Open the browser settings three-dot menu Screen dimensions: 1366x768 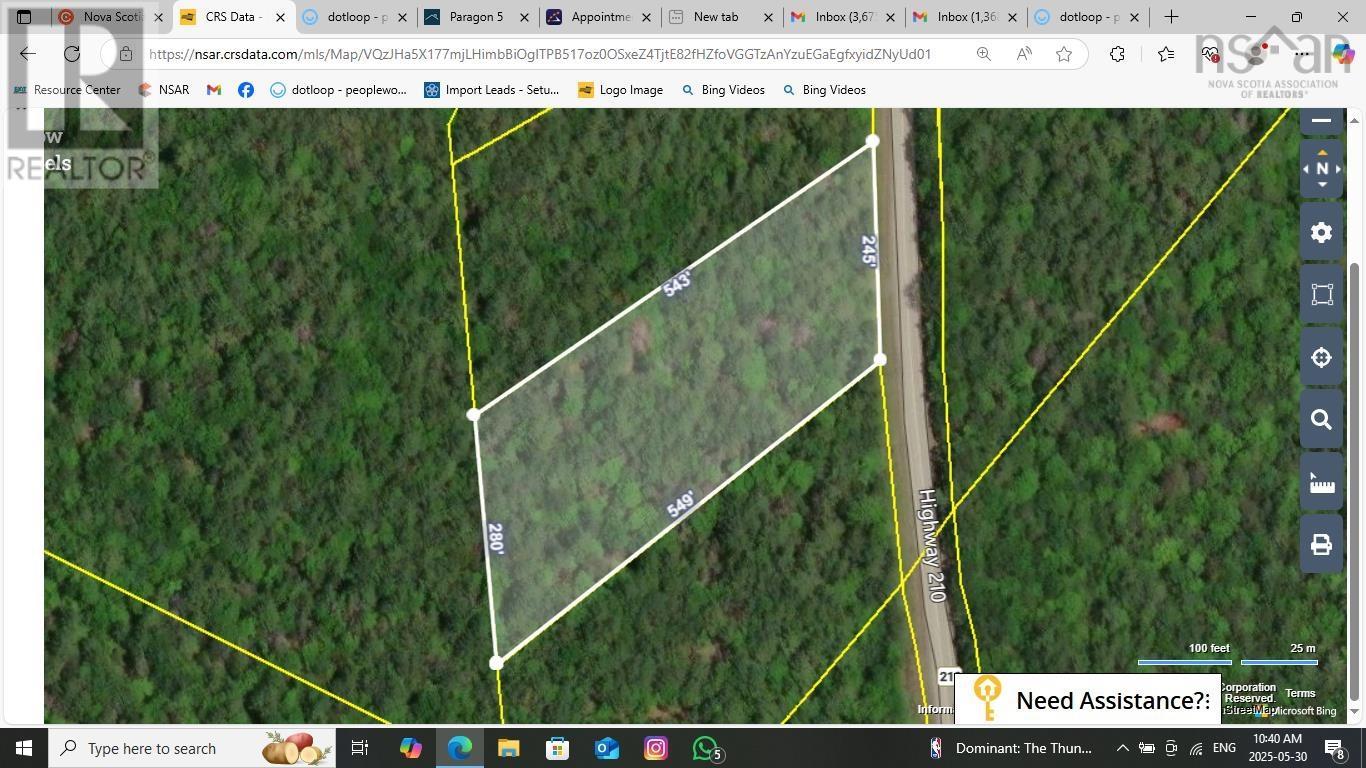1300,54
